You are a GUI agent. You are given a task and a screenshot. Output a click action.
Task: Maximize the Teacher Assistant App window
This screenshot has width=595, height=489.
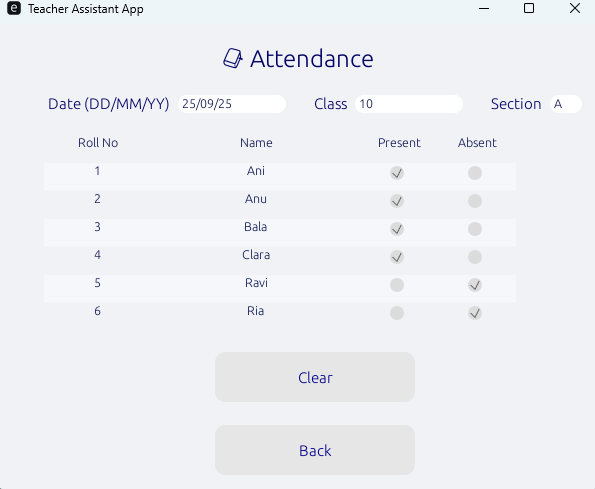(x=529, y=8)
